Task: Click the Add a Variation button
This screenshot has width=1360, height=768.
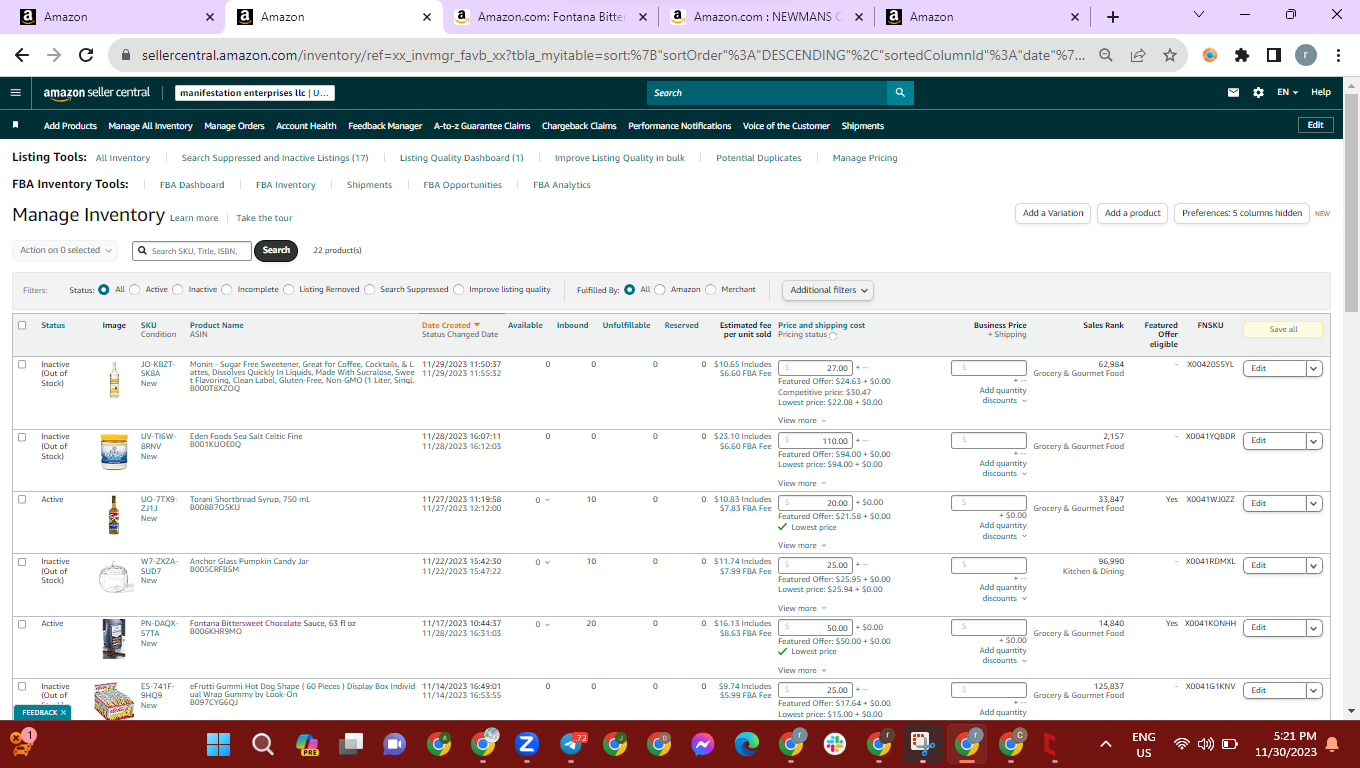Action: point(1053,213)
